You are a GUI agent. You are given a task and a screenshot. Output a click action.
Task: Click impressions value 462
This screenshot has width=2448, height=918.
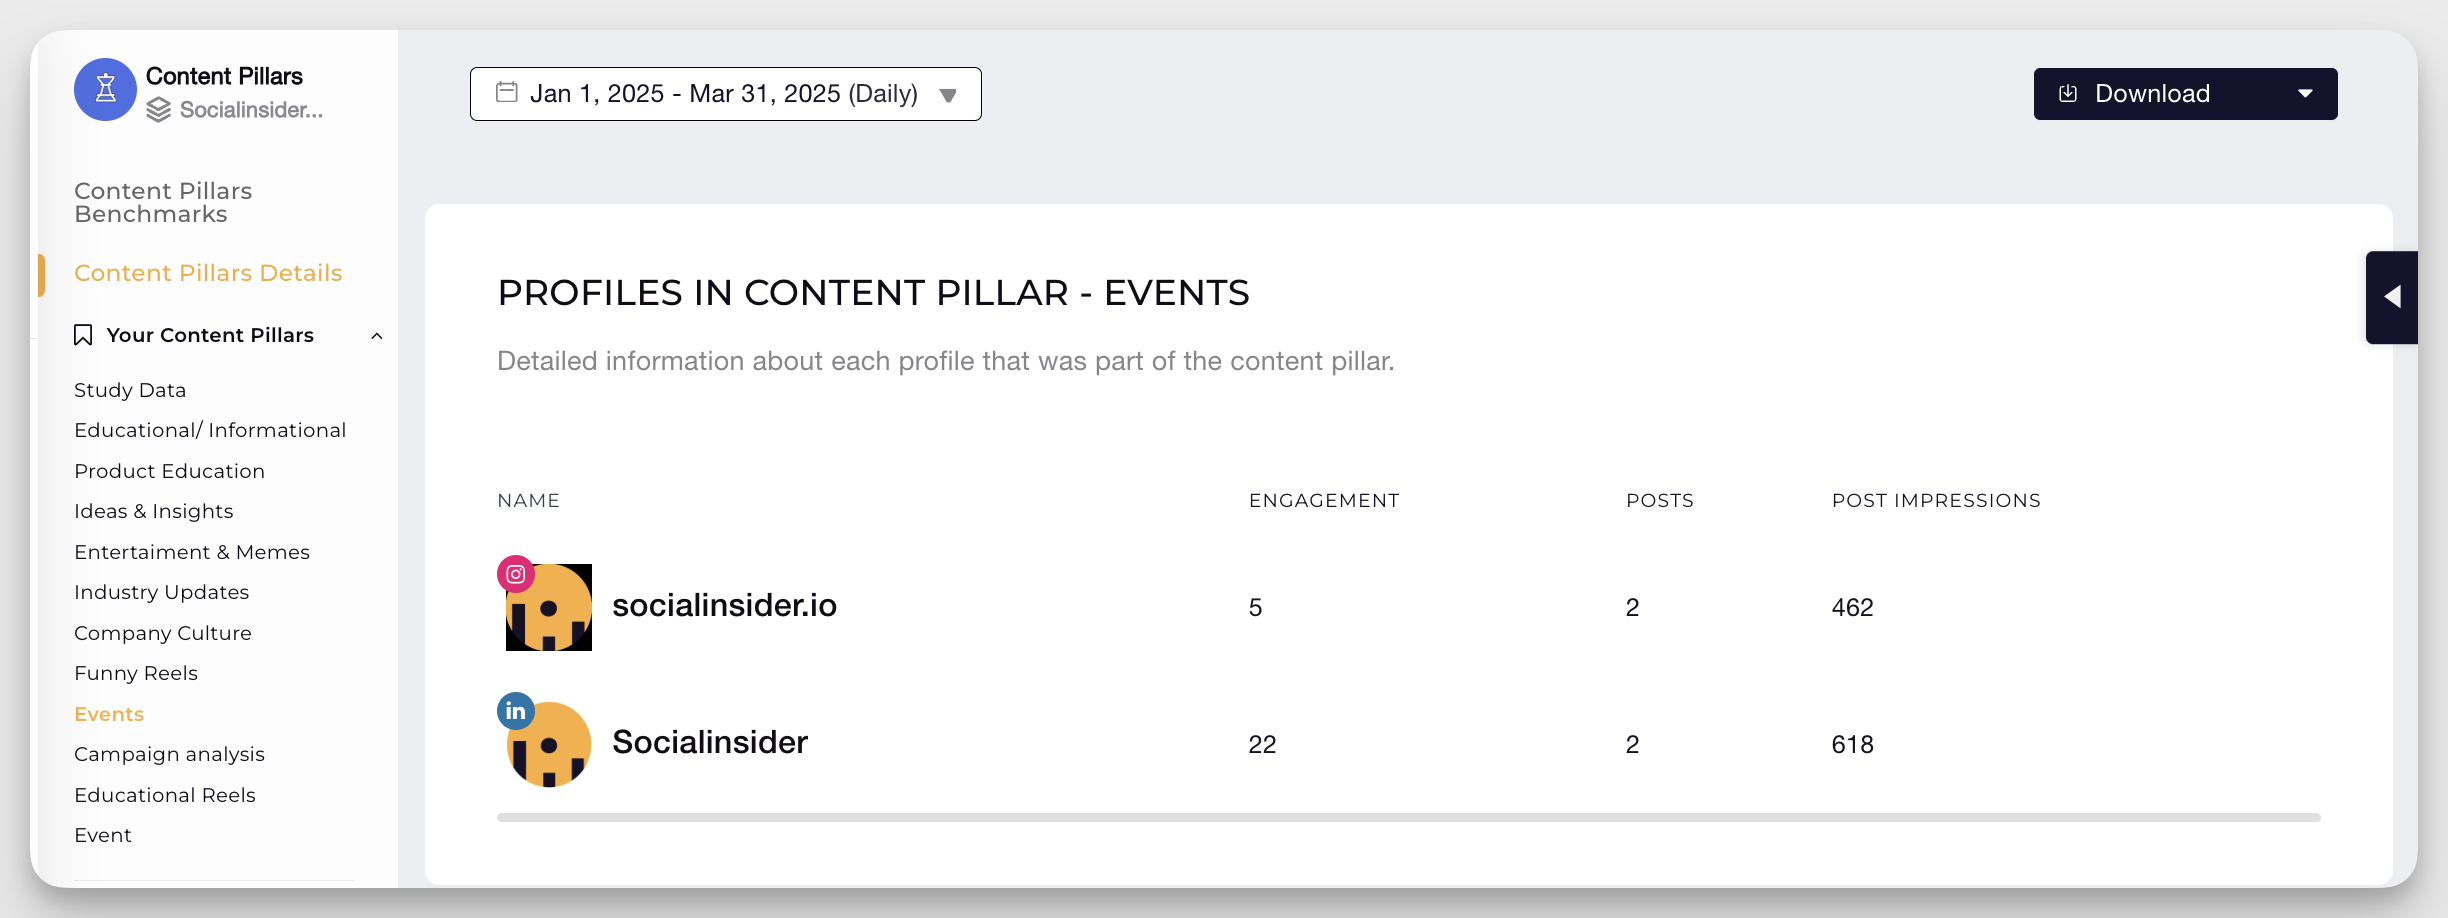(x=1852, y=607)
